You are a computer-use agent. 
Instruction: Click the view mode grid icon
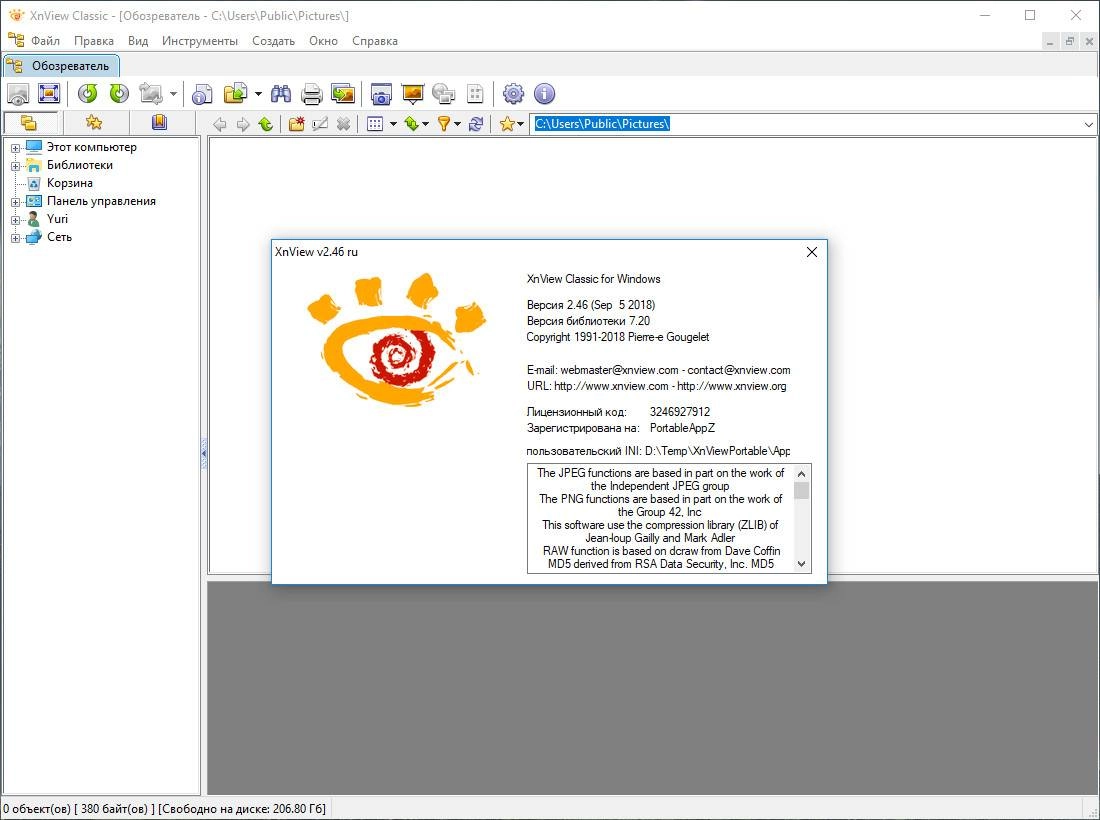375,124
